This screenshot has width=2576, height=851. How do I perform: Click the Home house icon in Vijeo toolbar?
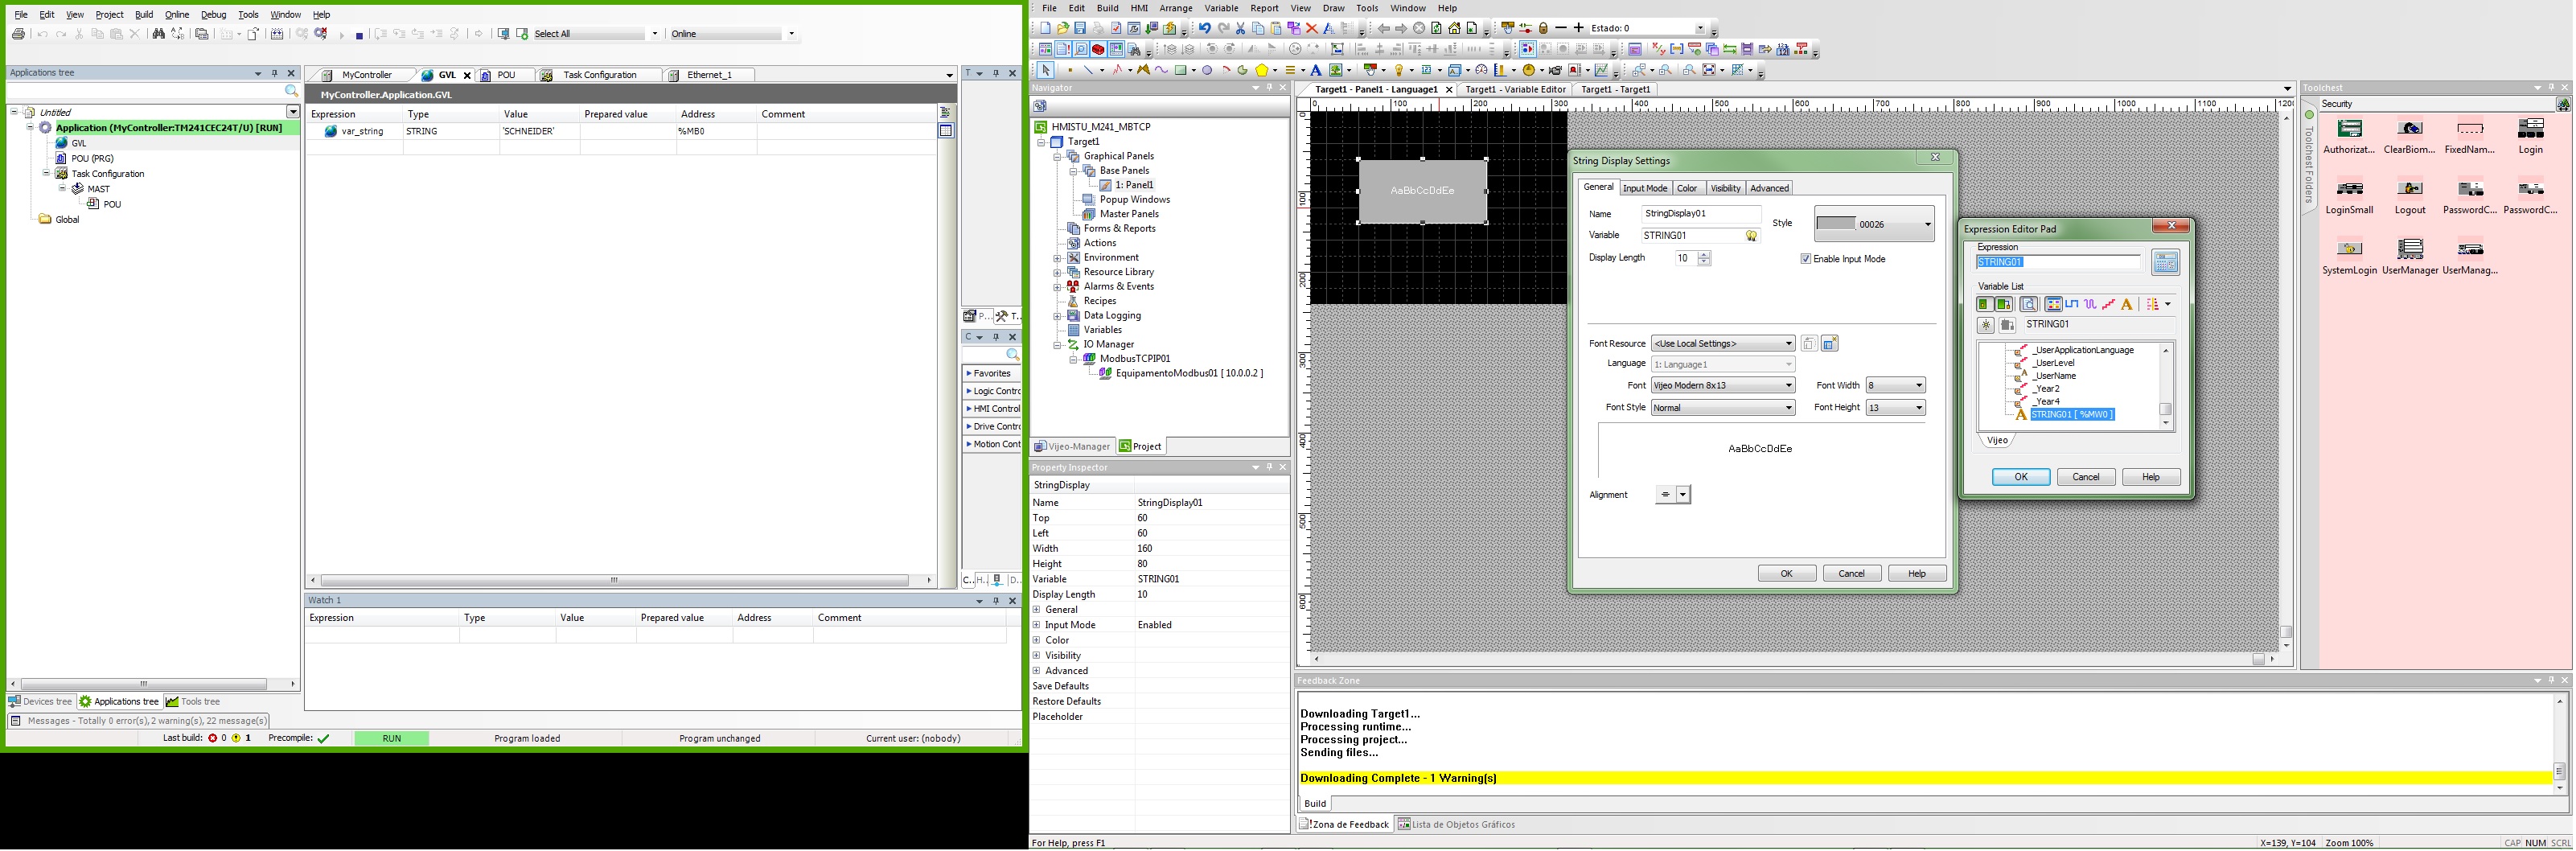[1455, 28]
